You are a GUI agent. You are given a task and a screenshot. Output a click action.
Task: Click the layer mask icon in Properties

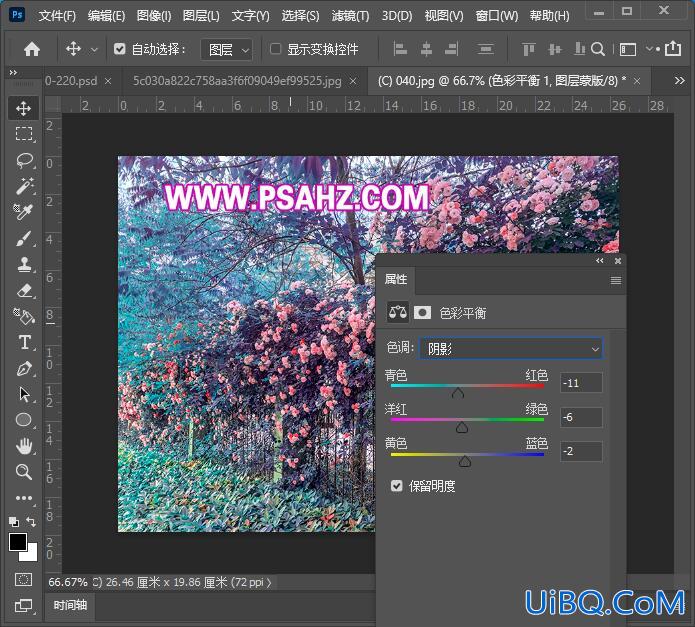(x=422, y=313)
